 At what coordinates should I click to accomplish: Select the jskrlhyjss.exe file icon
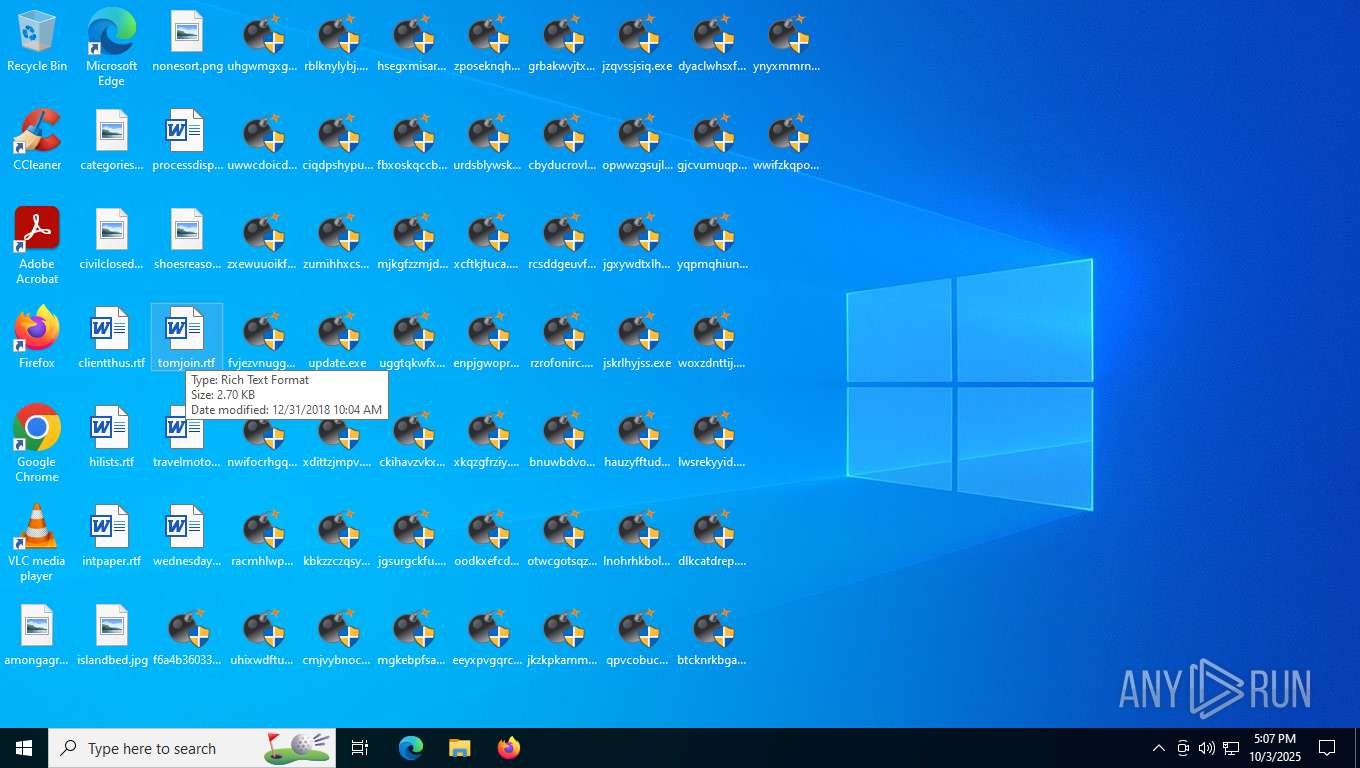(x=637, y=339)
